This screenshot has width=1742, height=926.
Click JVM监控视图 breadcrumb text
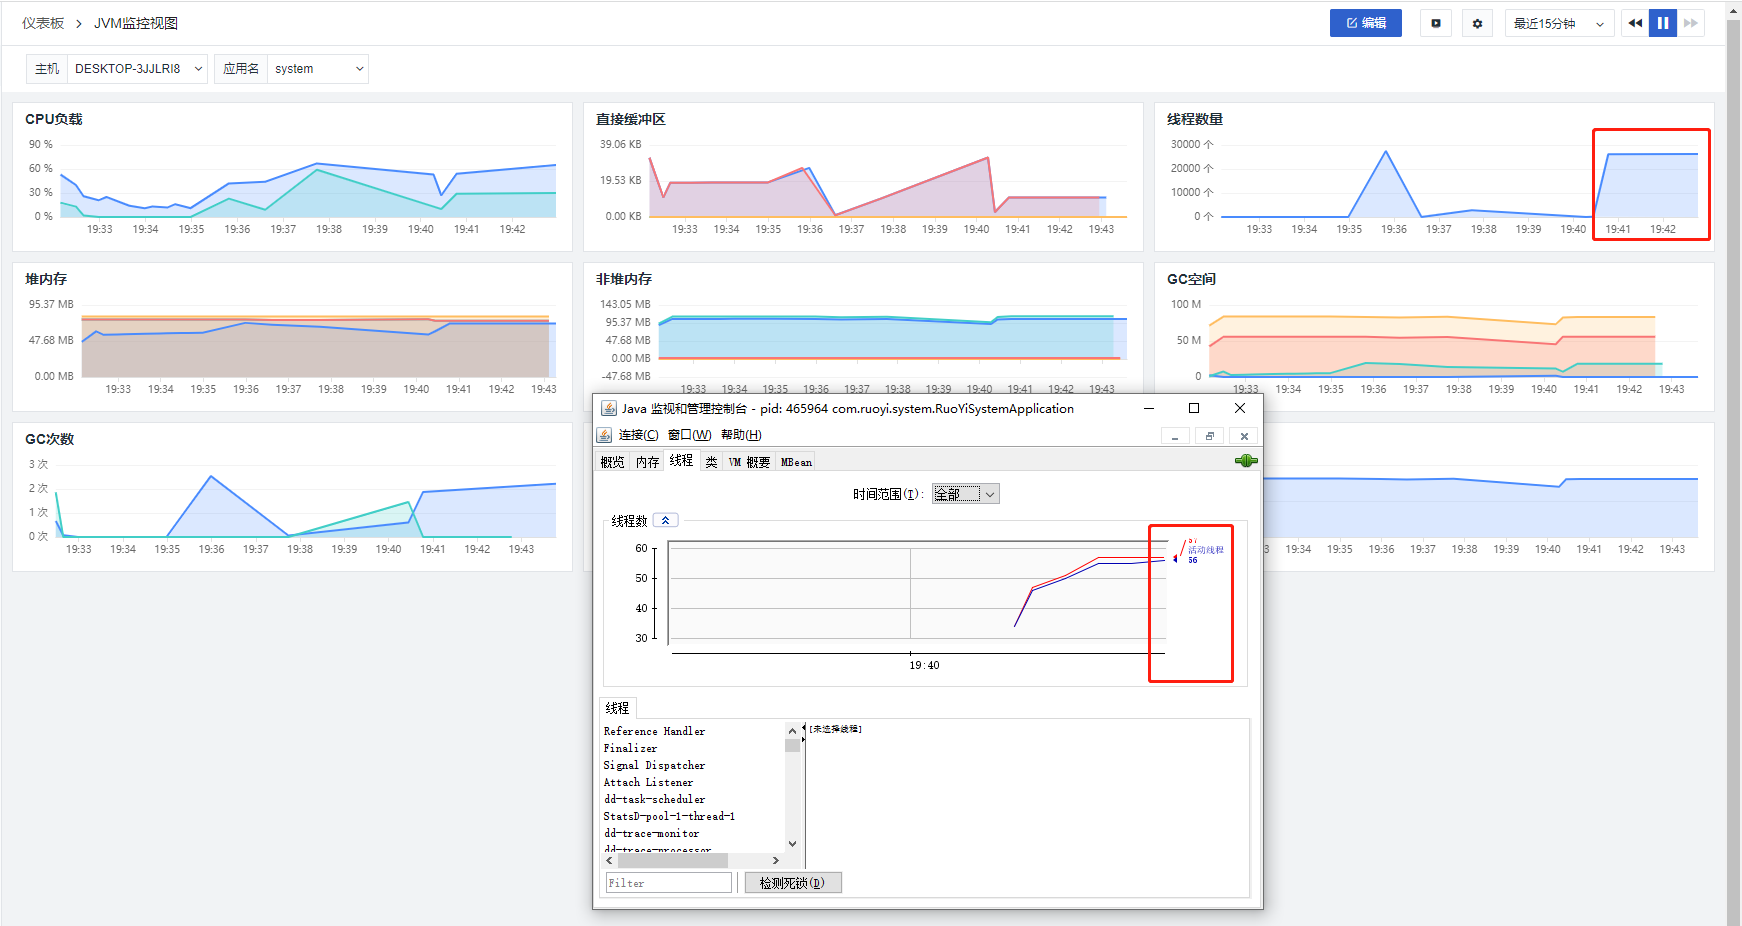click(136, 23)
